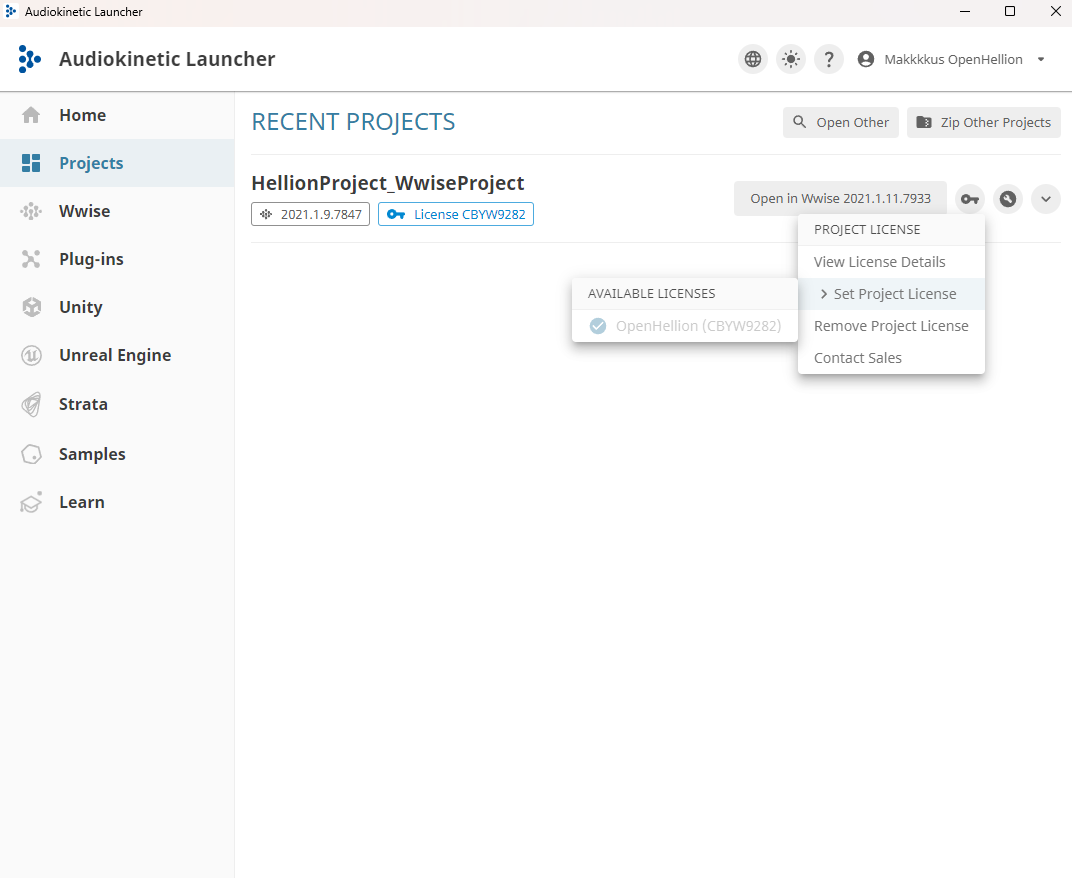This screenshot has width=1072, height=878.
Task: Open the Strata section
Action: click(x=117, y=404)
